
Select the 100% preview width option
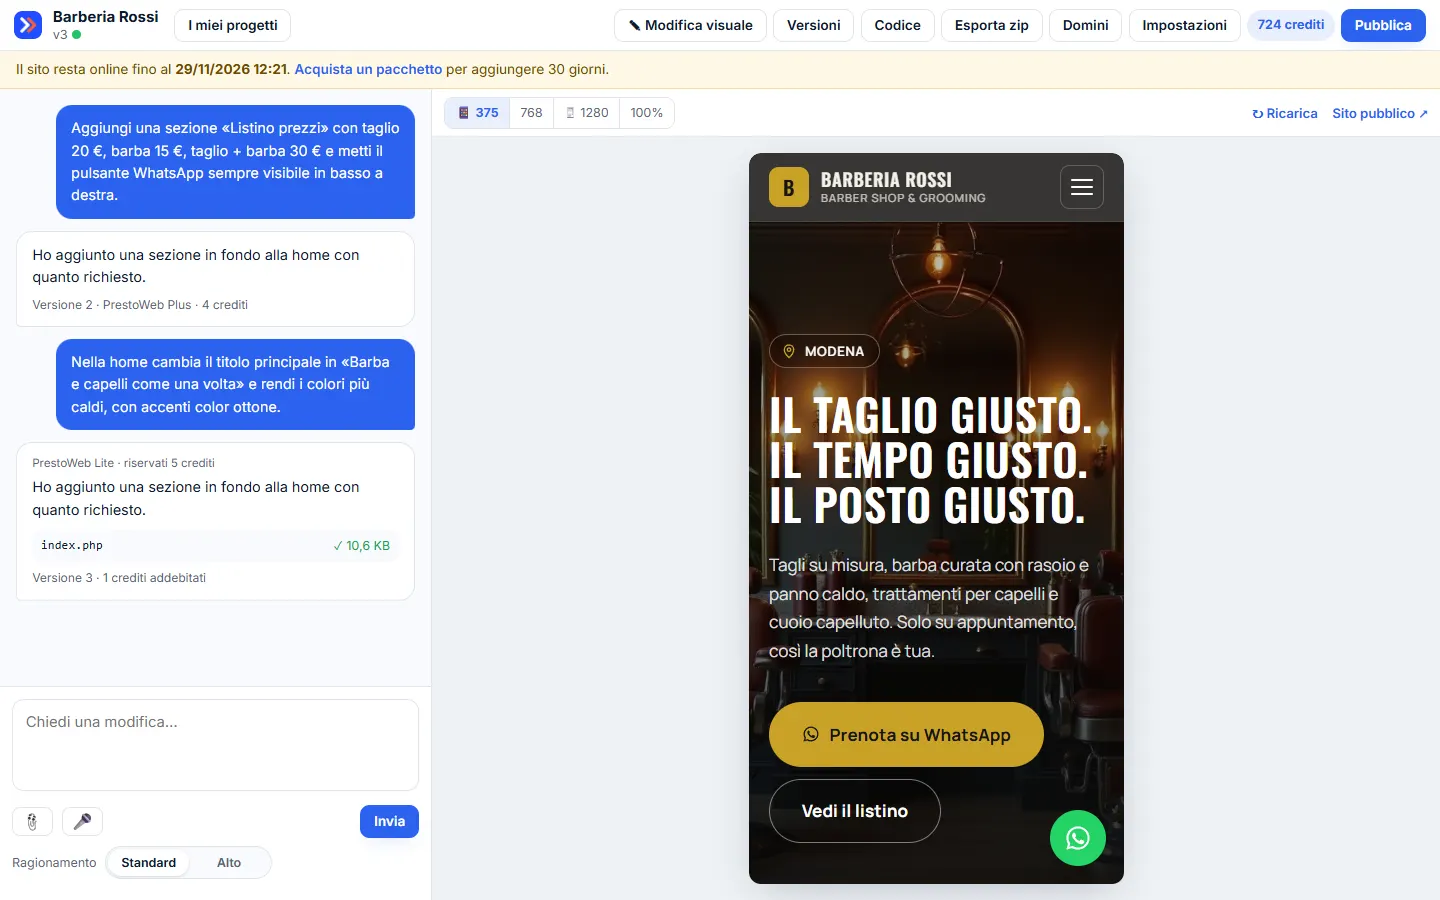pos(646,113)
